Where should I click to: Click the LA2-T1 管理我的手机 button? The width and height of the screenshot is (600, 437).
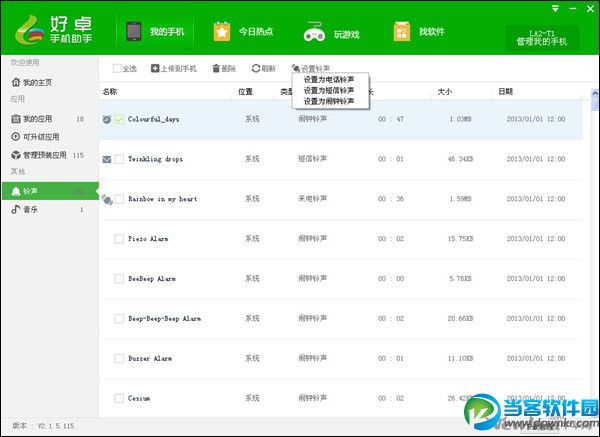coord(542,38)
